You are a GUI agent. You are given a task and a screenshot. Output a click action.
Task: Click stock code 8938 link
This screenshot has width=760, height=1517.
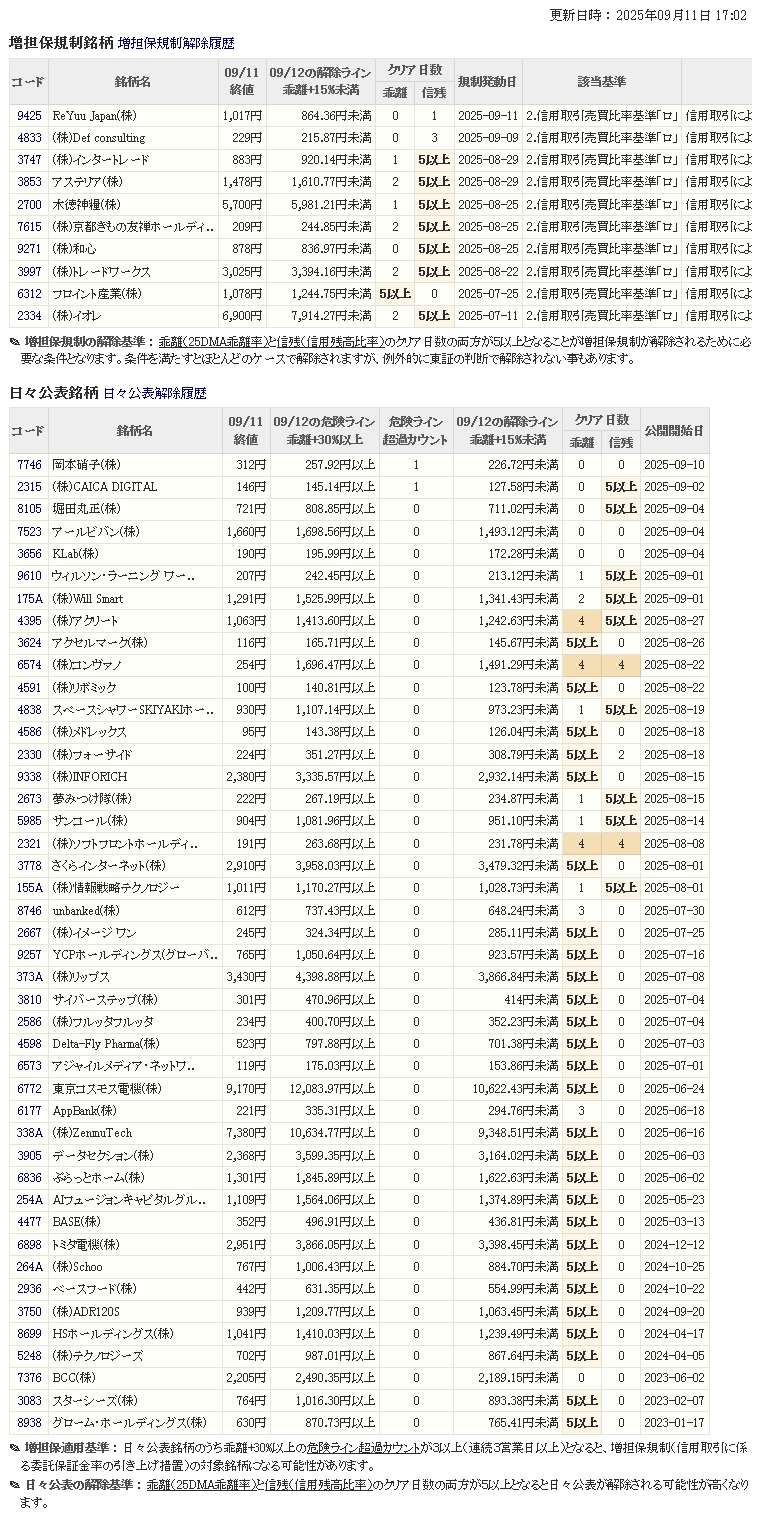(x=29, y=1423)
